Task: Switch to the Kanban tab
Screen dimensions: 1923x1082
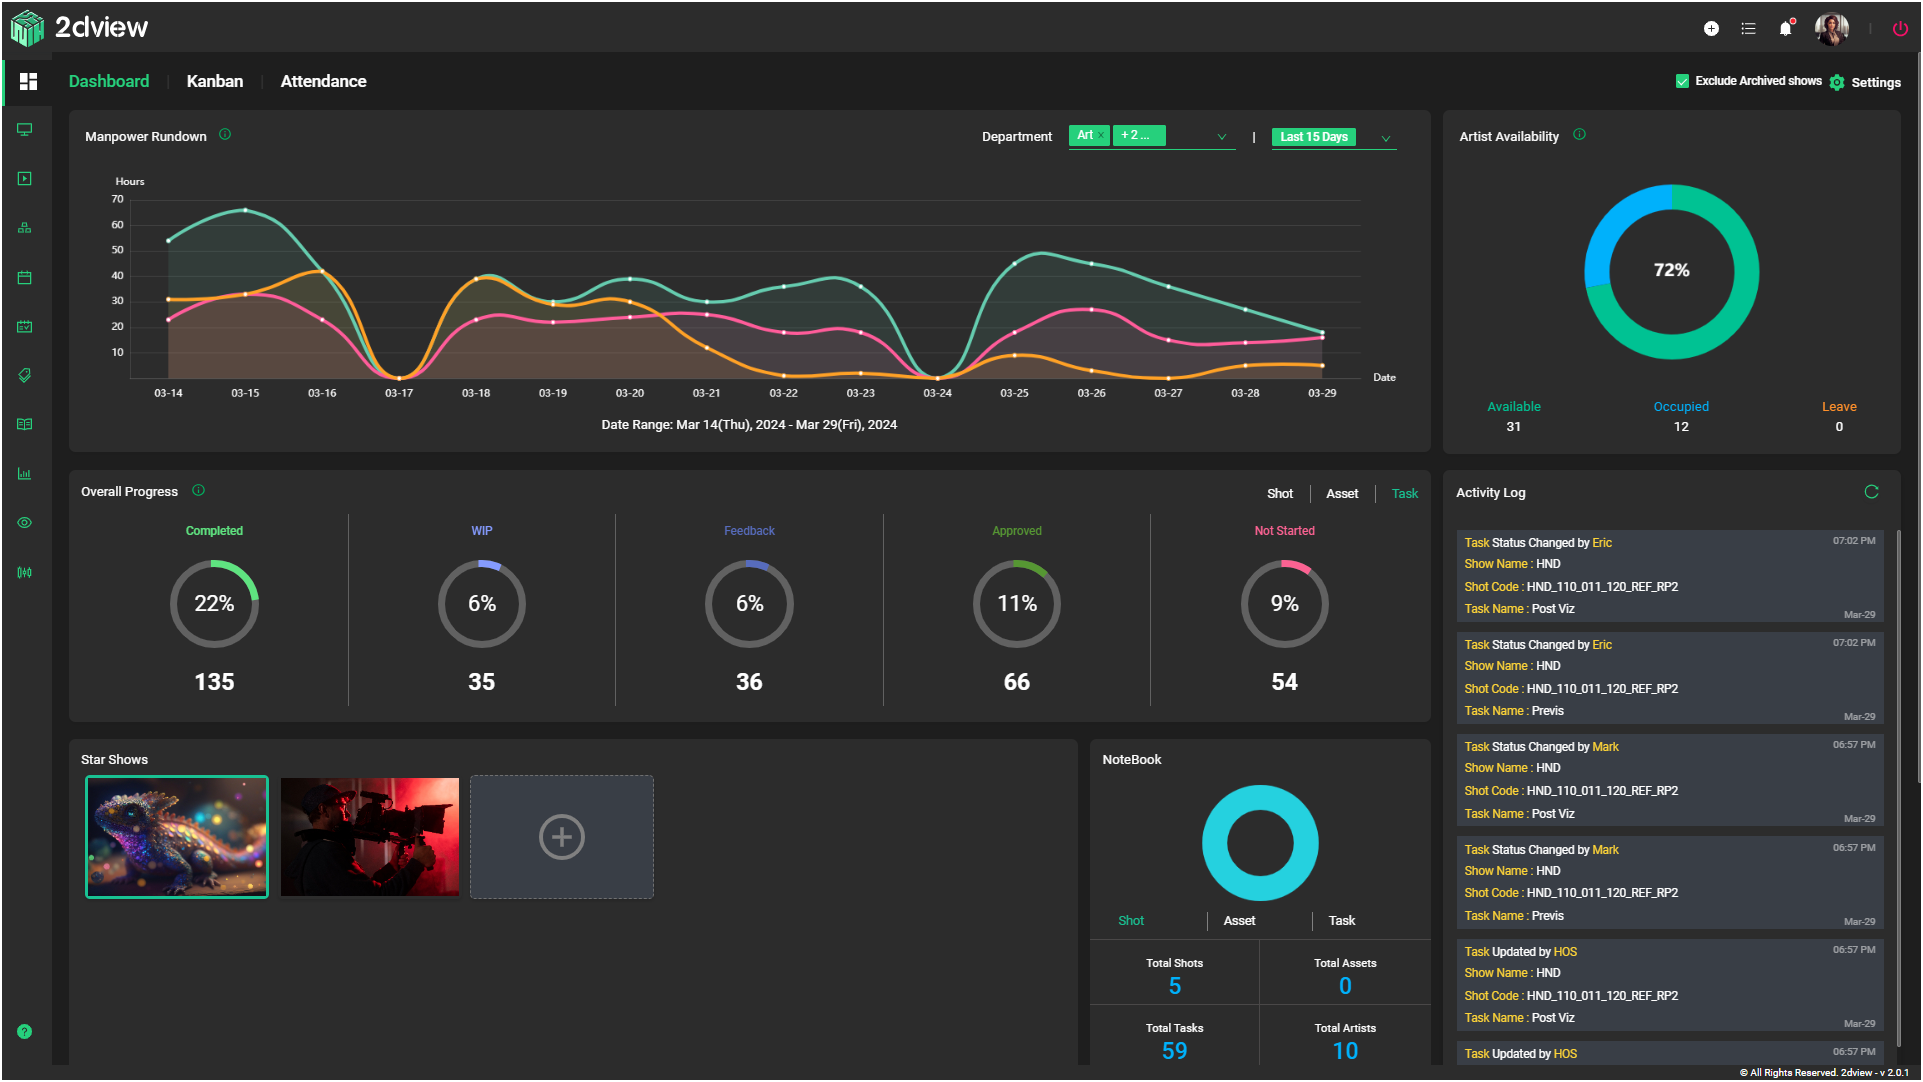Action: click(x=215, y=81)
